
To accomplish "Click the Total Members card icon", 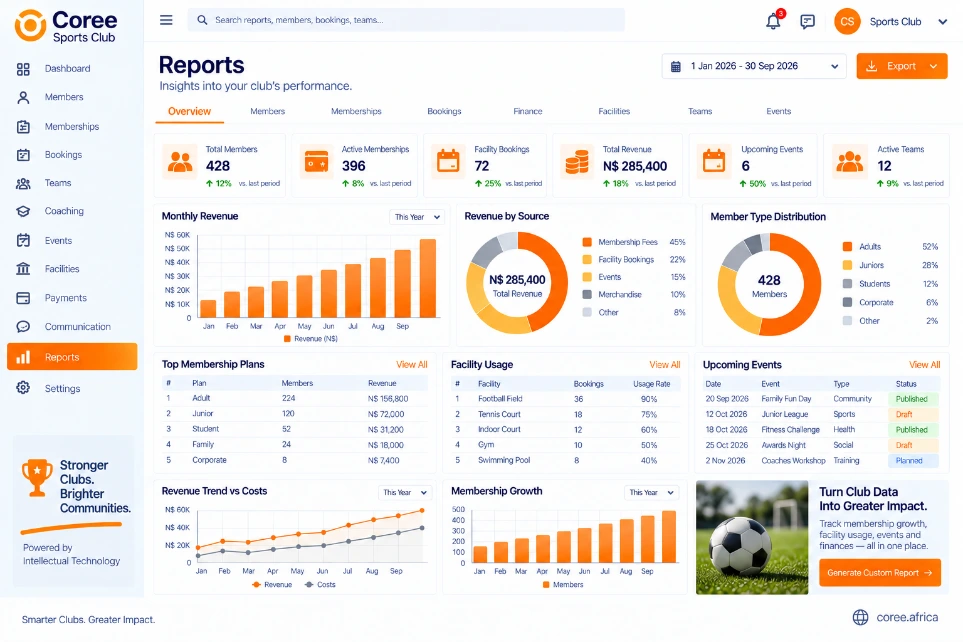I will tap(180, 162).
